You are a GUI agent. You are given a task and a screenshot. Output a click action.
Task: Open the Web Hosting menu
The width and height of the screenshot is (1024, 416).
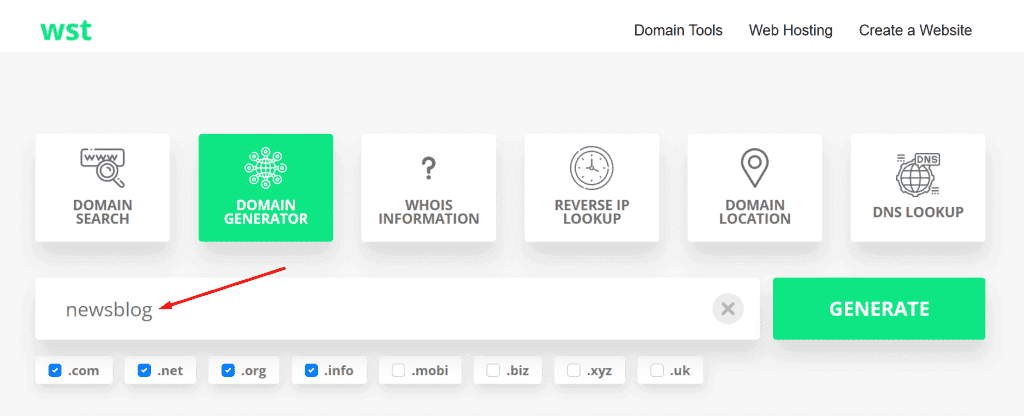(790, 30)
